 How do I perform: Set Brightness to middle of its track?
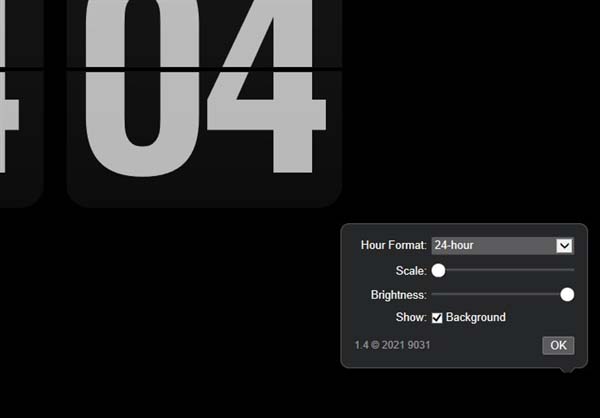point(503,294)
